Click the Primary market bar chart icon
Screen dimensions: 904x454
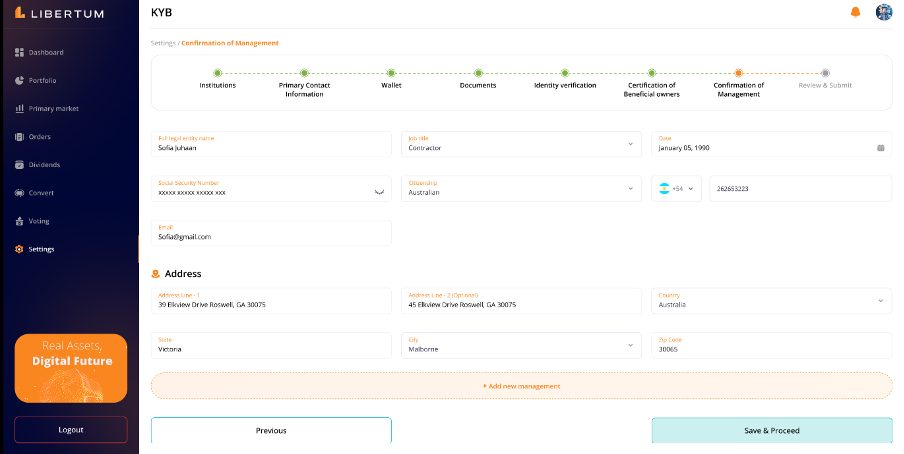tap(20, 108)
